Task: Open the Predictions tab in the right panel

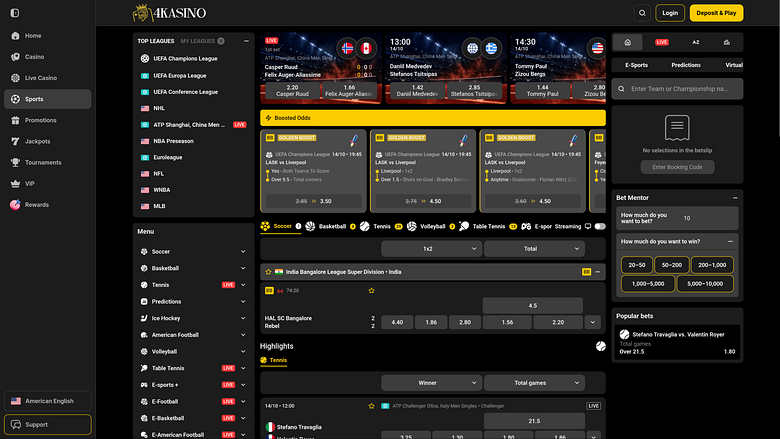Action: [x=685, y=65]
